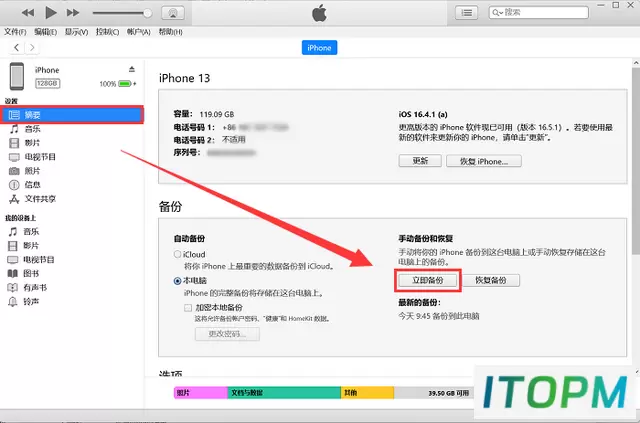
Task: Open the 显示(V) menu
Action: (x=76, y=32)
